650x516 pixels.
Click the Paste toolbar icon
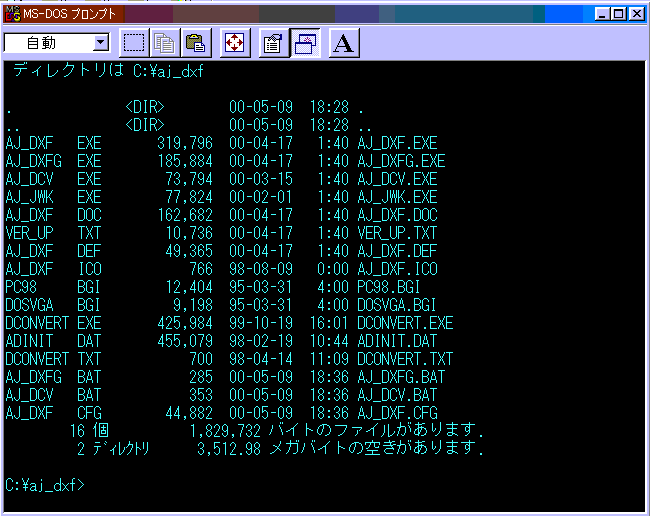196,43
